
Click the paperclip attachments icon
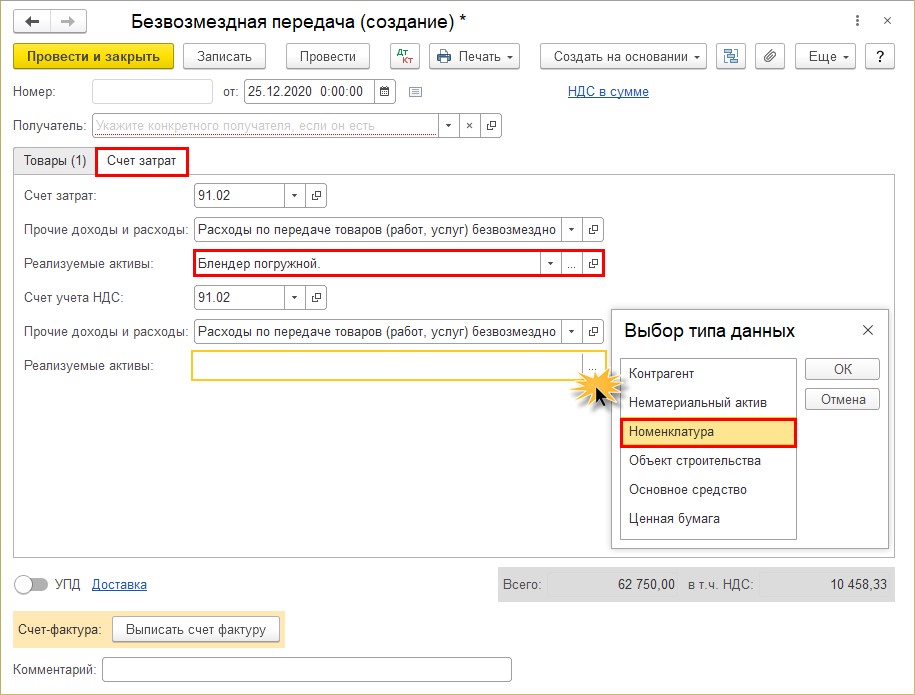click(770, 57)
